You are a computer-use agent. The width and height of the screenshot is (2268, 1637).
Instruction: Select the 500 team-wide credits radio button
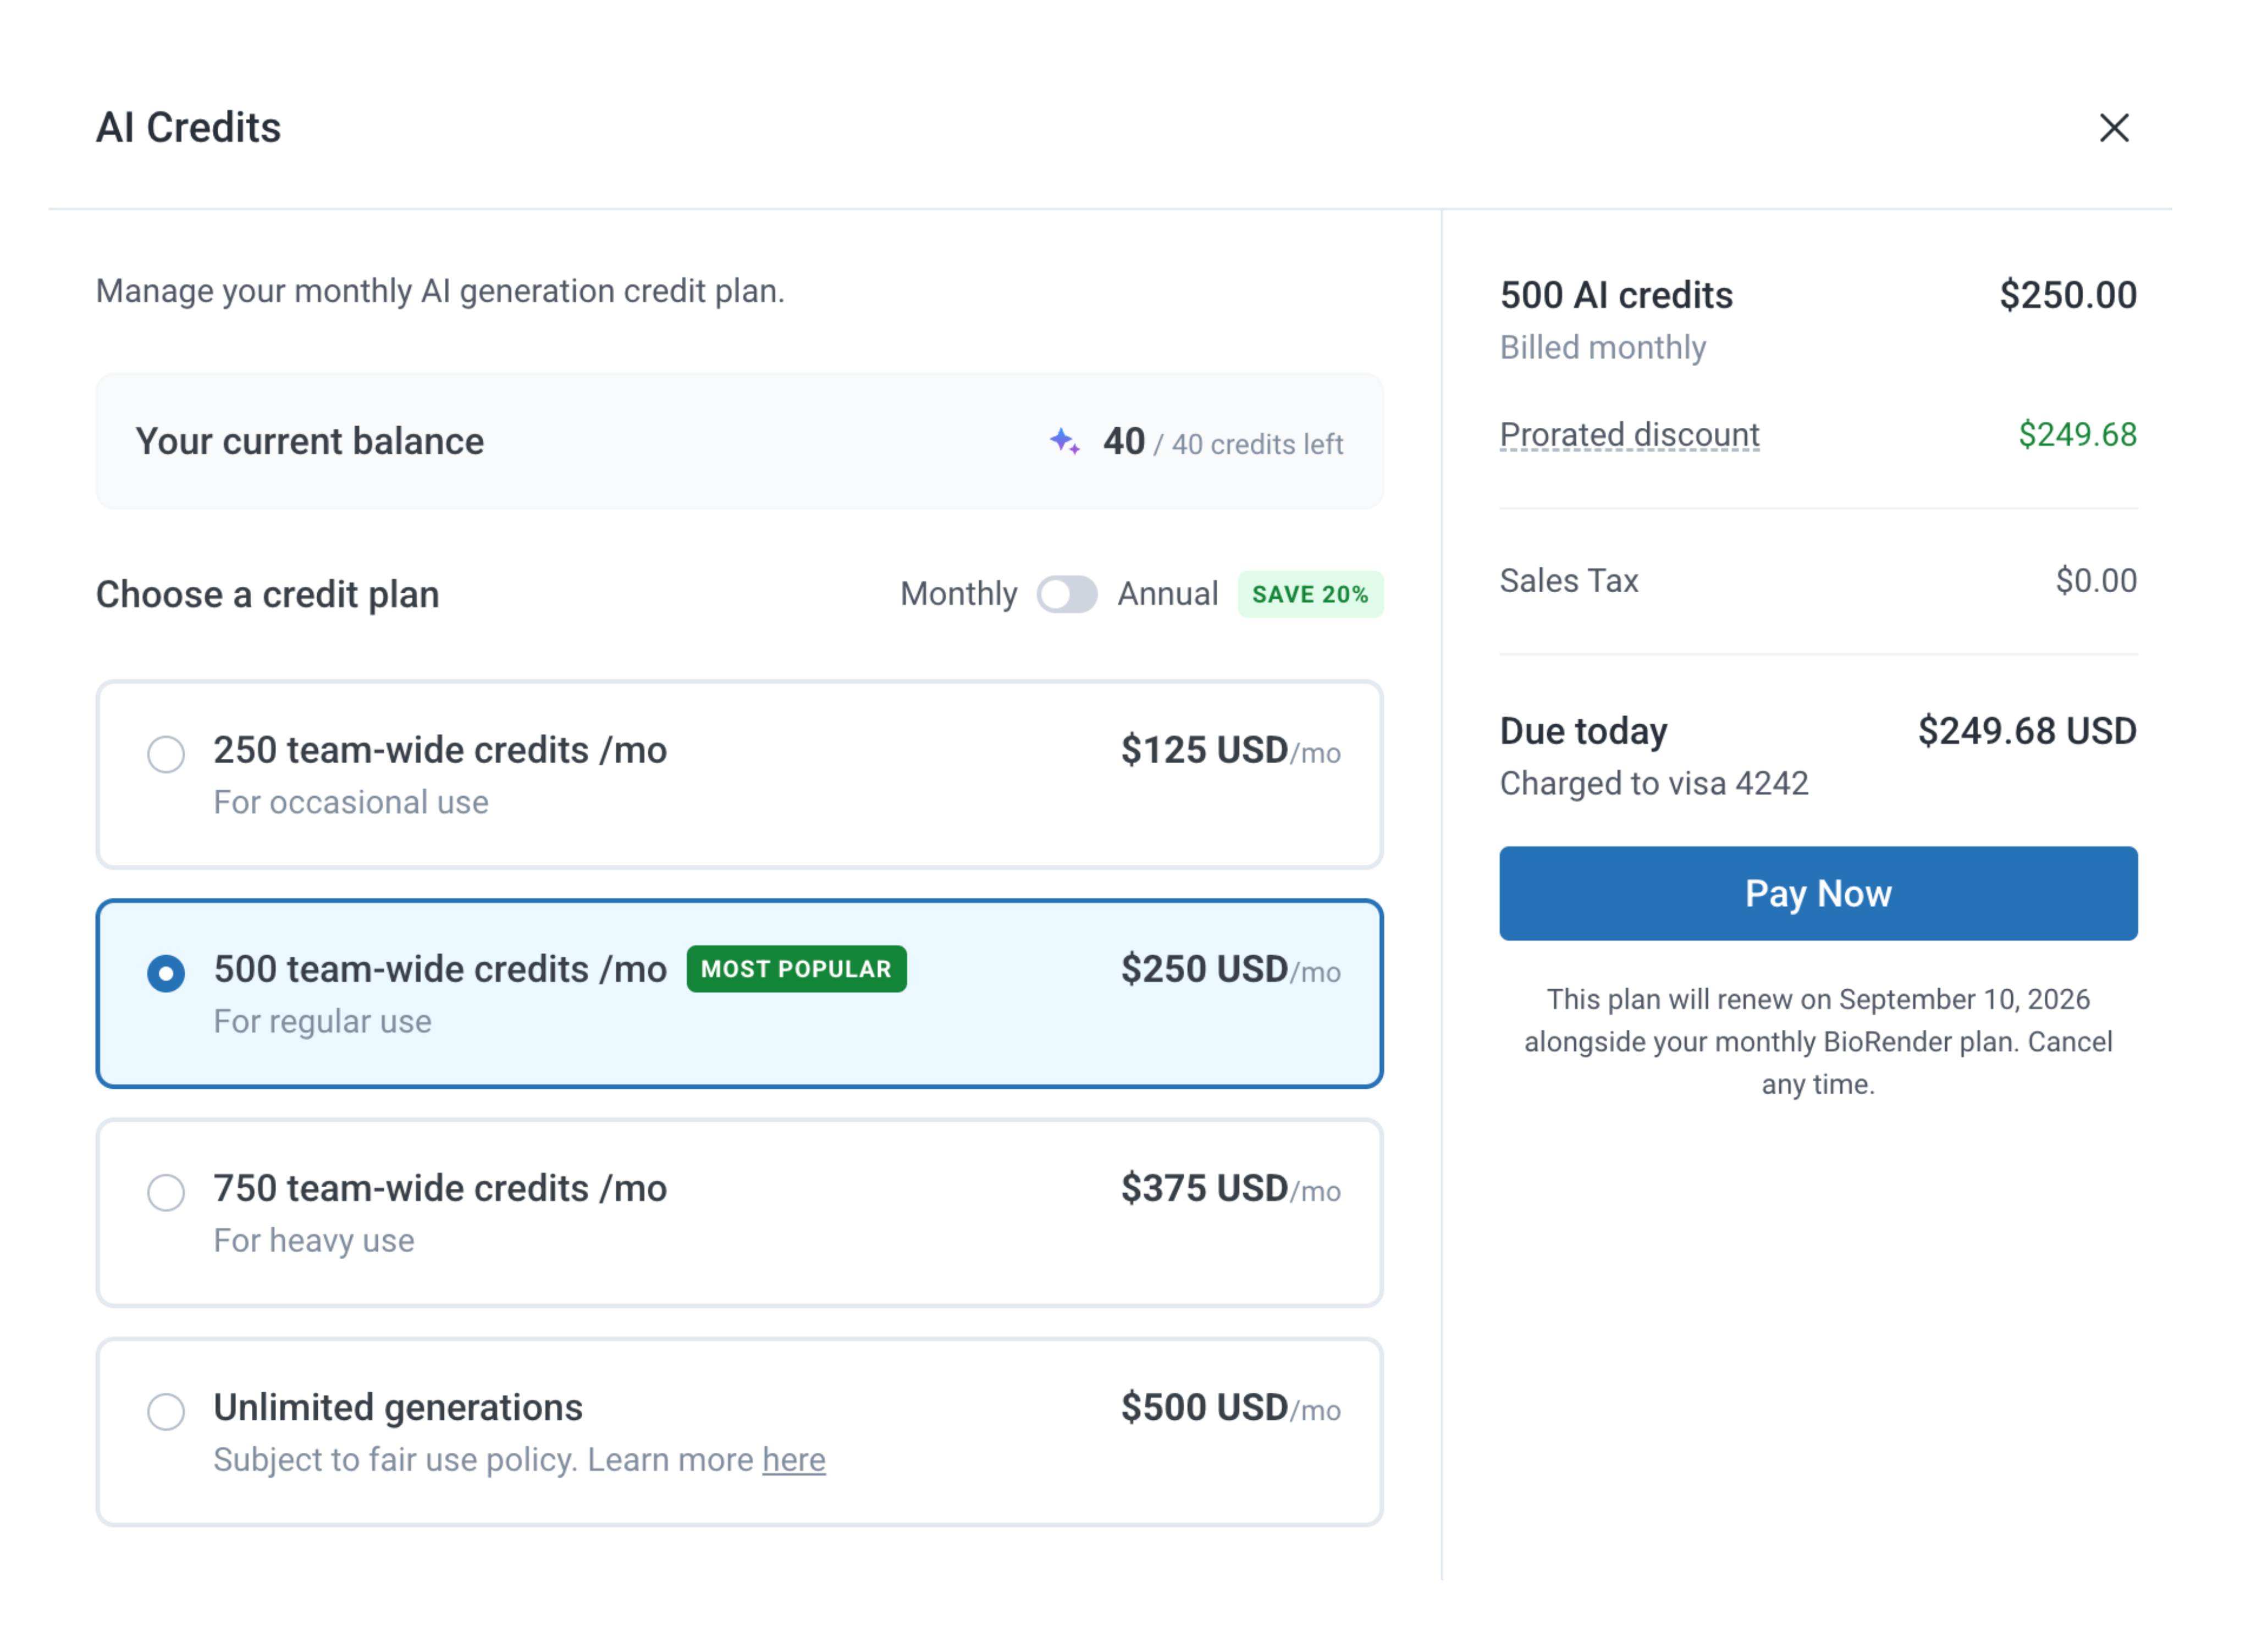[x=166, y=973]
